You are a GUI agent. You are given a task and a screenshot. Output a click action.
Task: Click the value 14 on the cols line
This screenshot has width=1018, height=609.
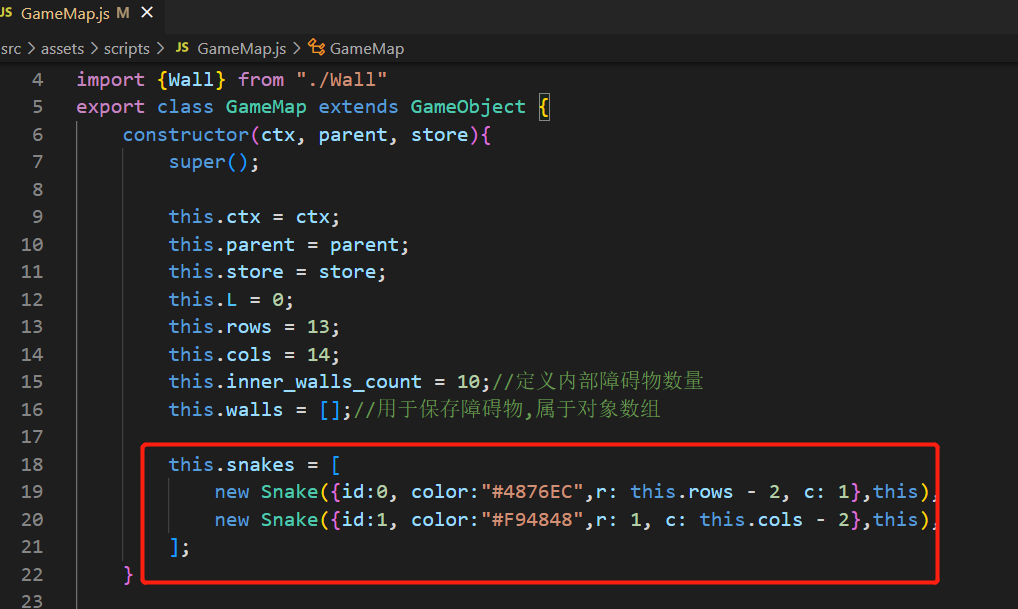click(318, 354)
